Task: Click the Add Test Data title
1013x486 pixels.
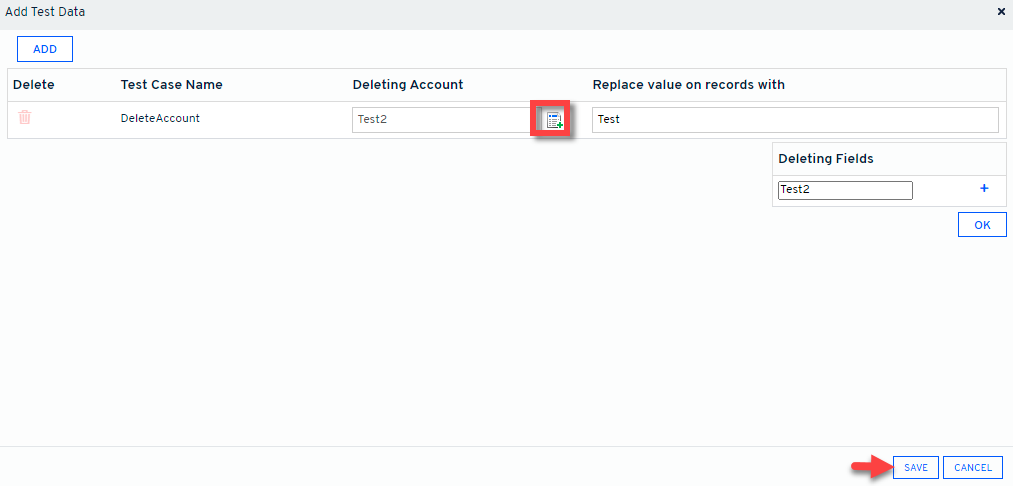Action: click(x=45, y=12)
